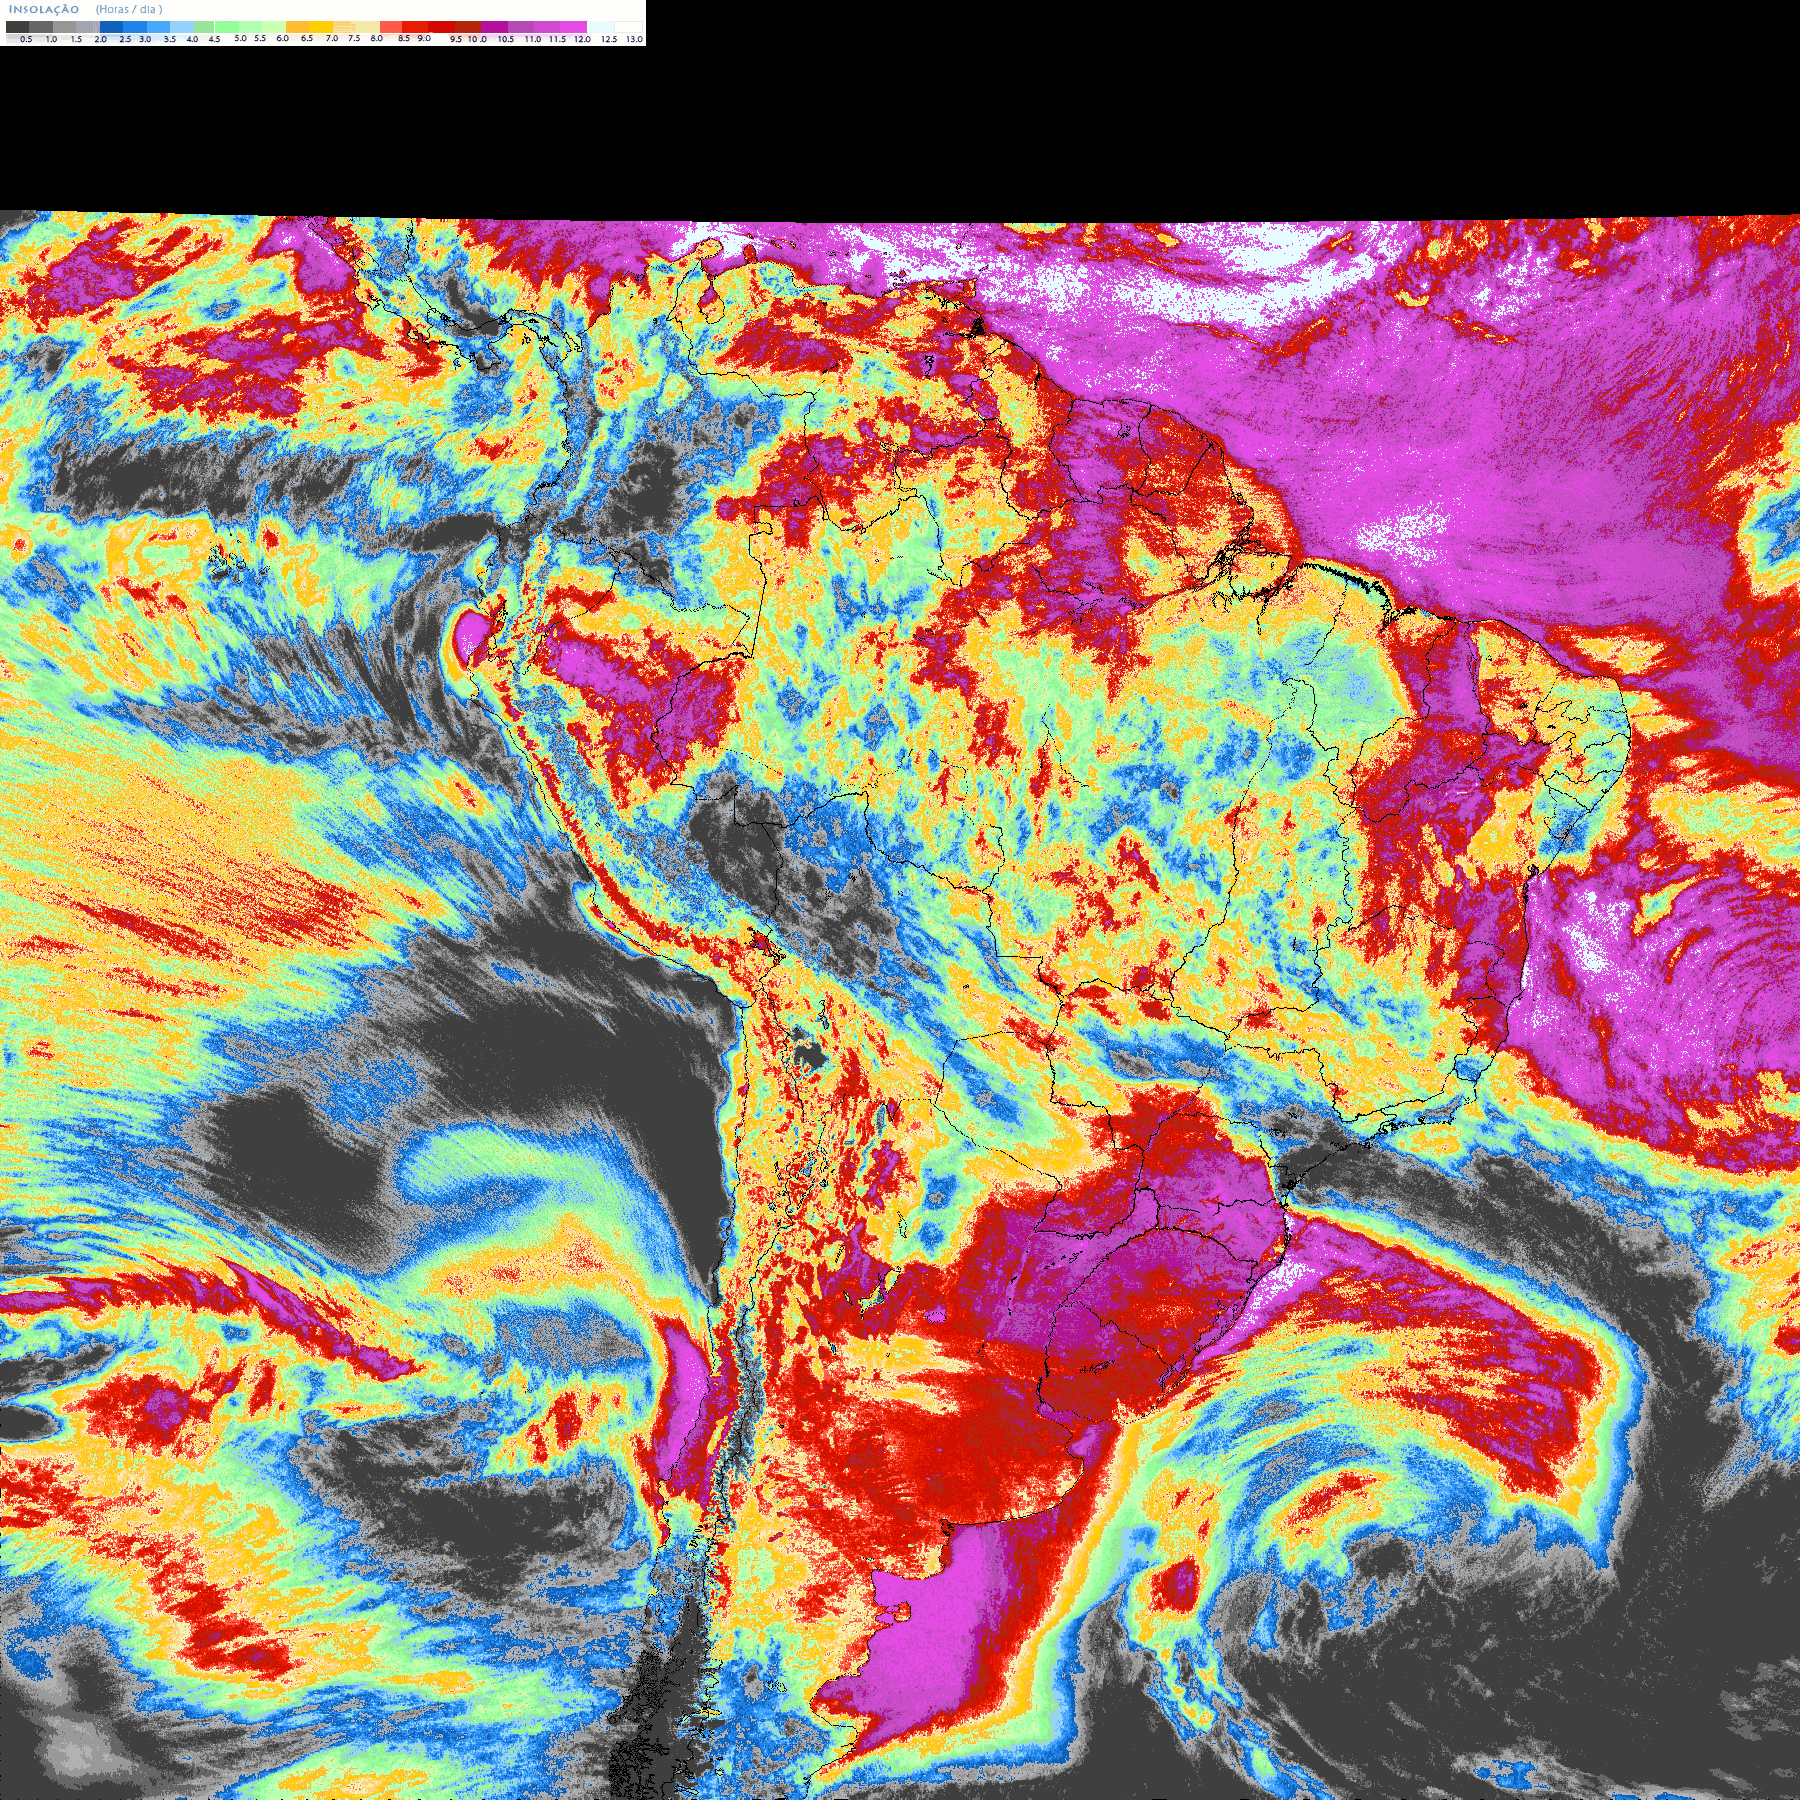Select the 1.0 legend value
The image size is (1800, 1800).
coord(51,39)
